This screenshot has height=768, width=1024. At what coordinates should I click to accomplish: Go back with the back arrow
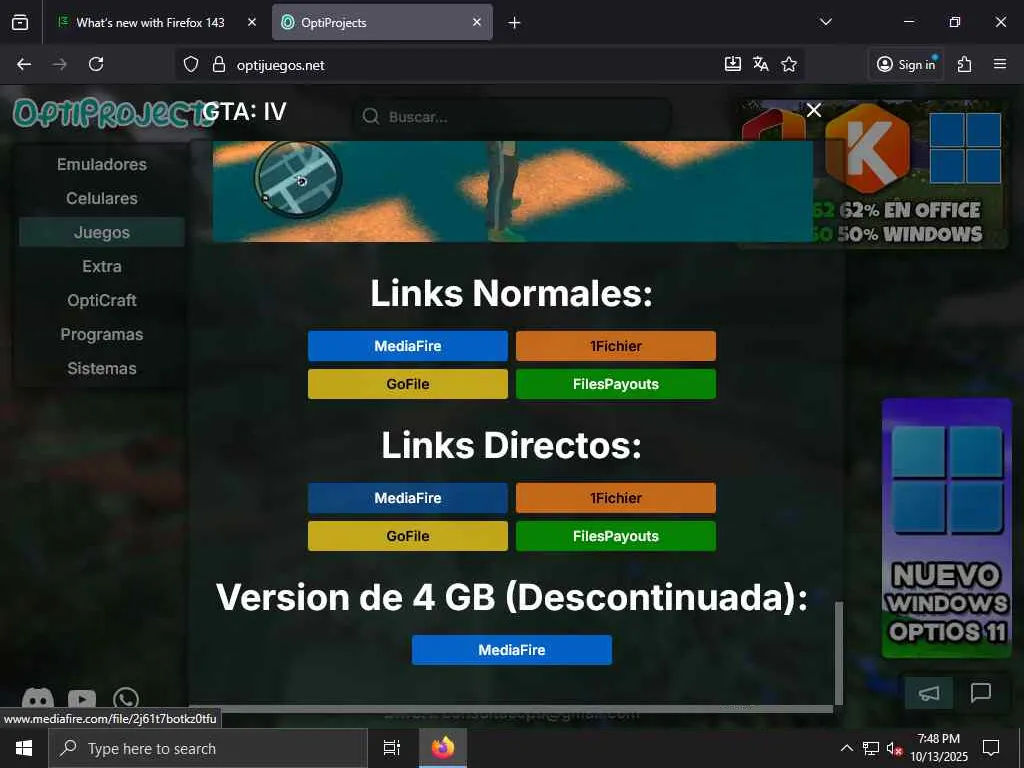[24, 64]
